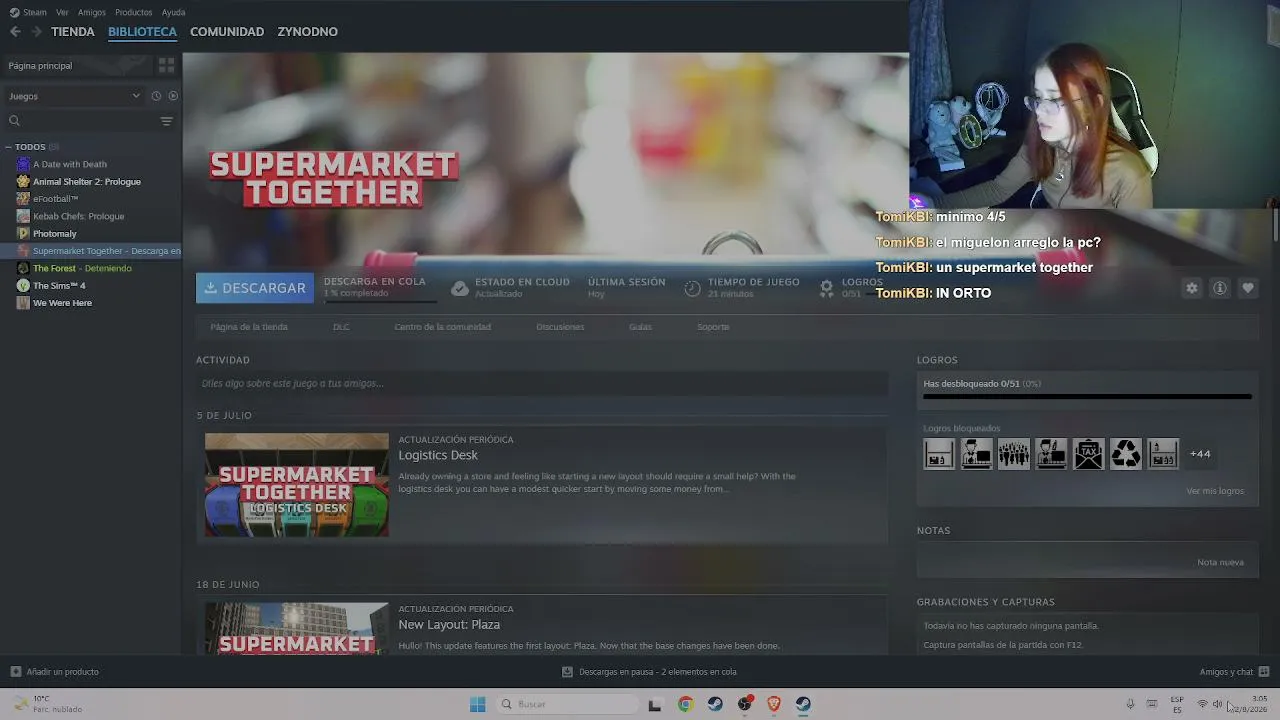The height and width of the screenshot is (720, 1280).
Task: Select the BIBLIOTECA tab
Action: (x=142, y=32)
